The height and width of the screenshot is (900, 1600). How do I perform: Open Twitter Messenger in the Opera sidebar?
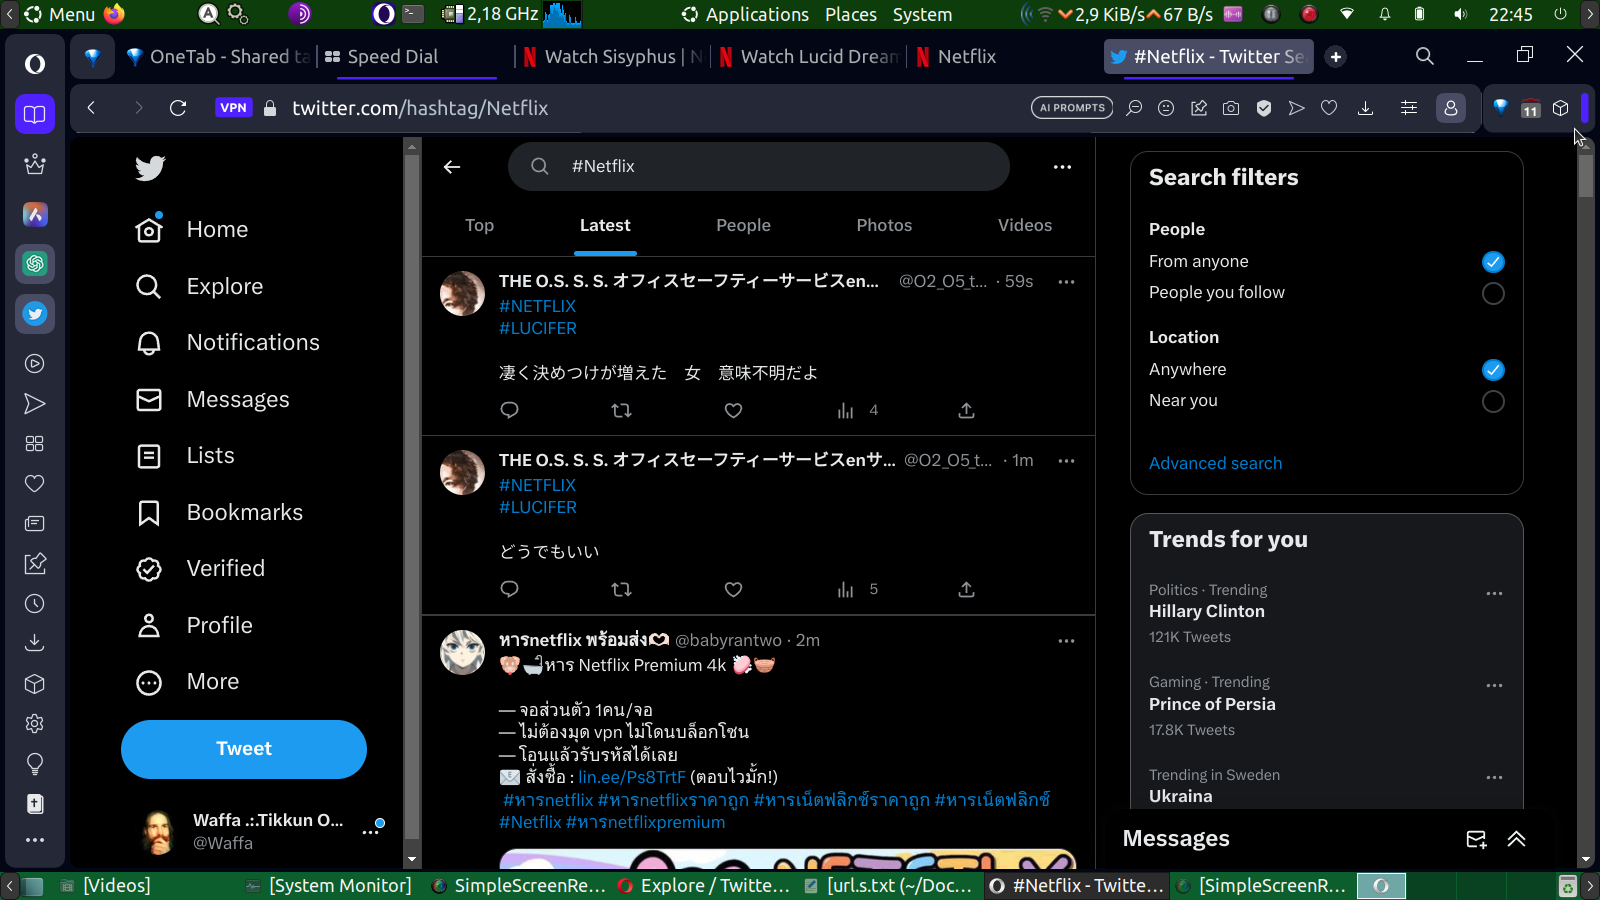(x=35, y=314)
